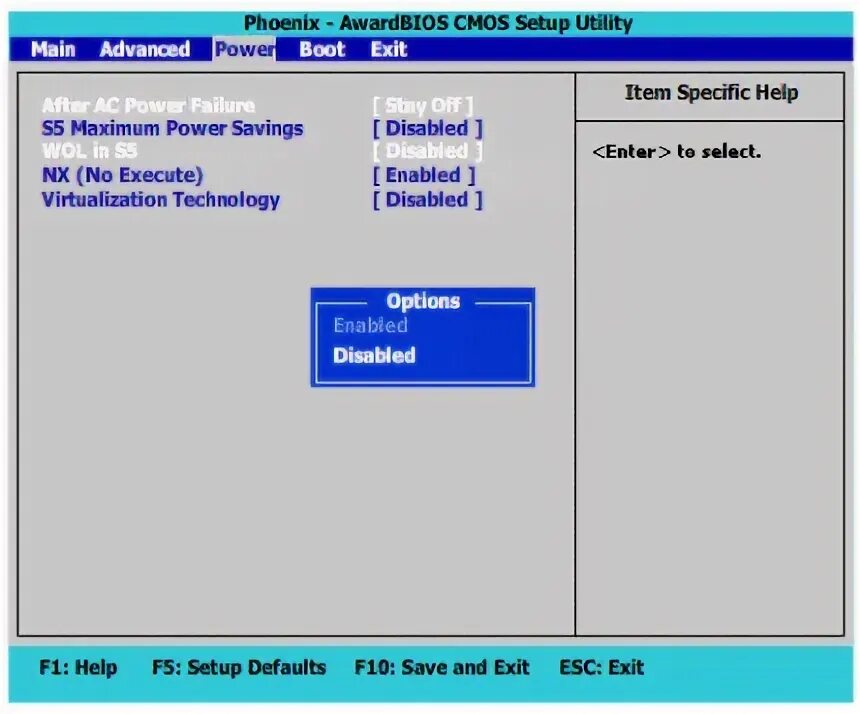Click the Stay Off value
The height and width of the screenshot is (714, 860).
pyautogui.click(x=423, y=105)
